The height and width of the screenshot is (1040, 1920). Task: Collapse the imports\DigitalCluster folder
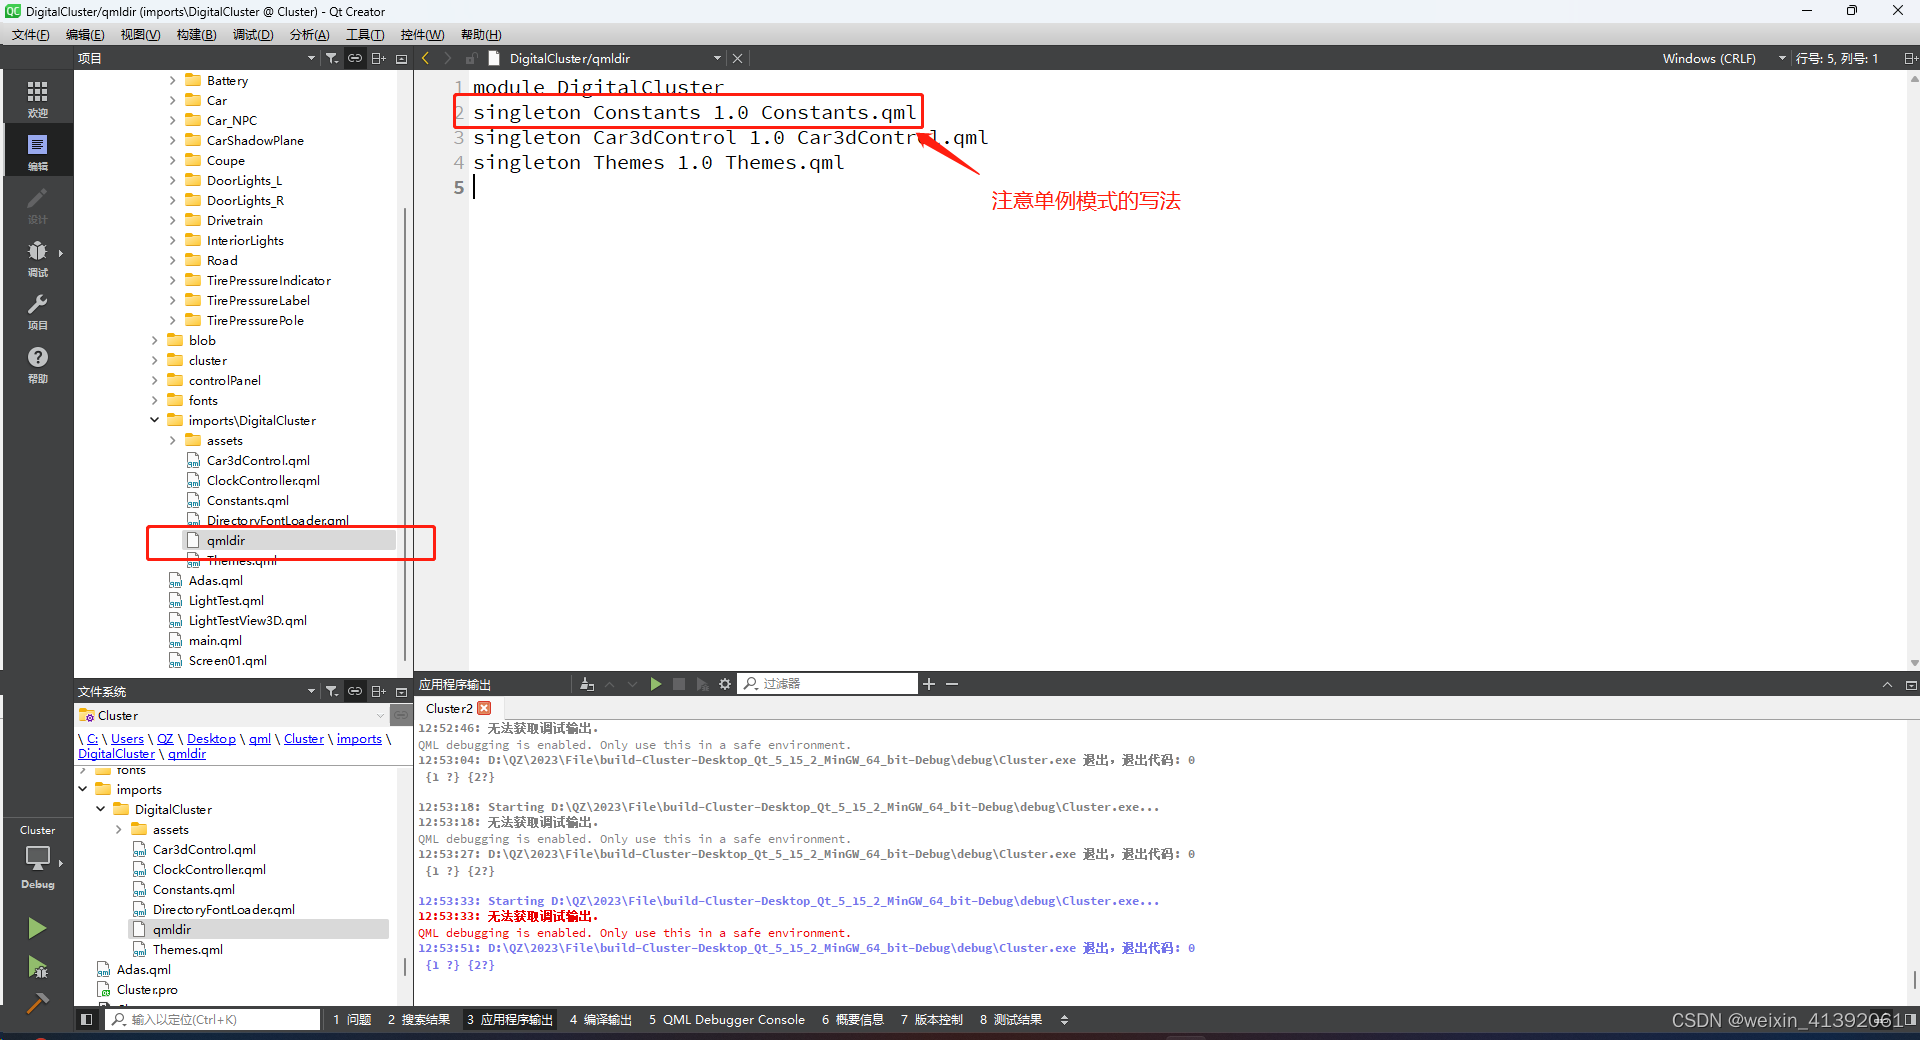(154, 420)
